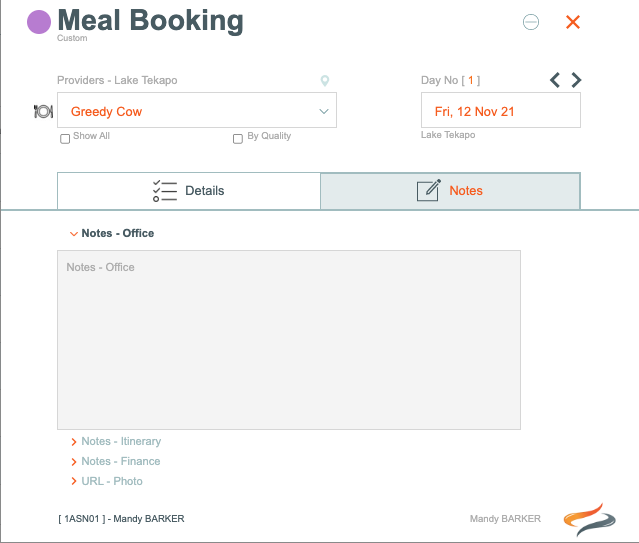The image size is (639, 543).
Task: Click the dropdown arrow beside Greedy Cow
Action: click(324, 111)
